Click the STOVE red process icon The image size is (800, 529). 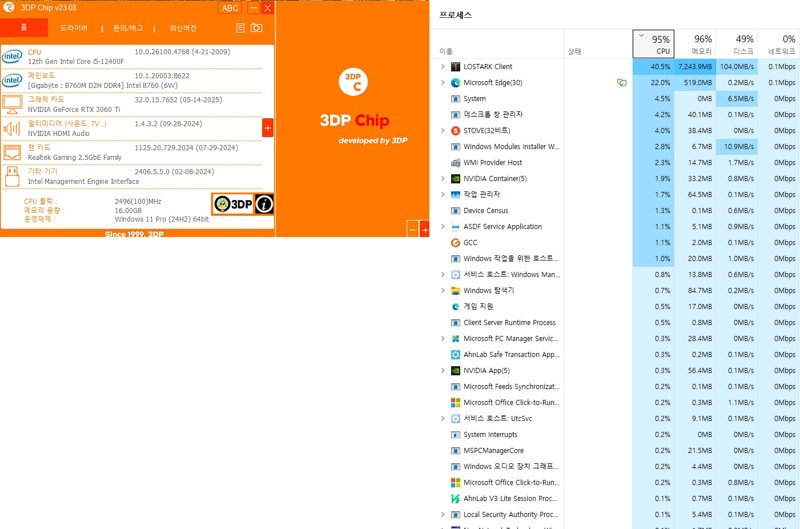[x=456, y=131]
